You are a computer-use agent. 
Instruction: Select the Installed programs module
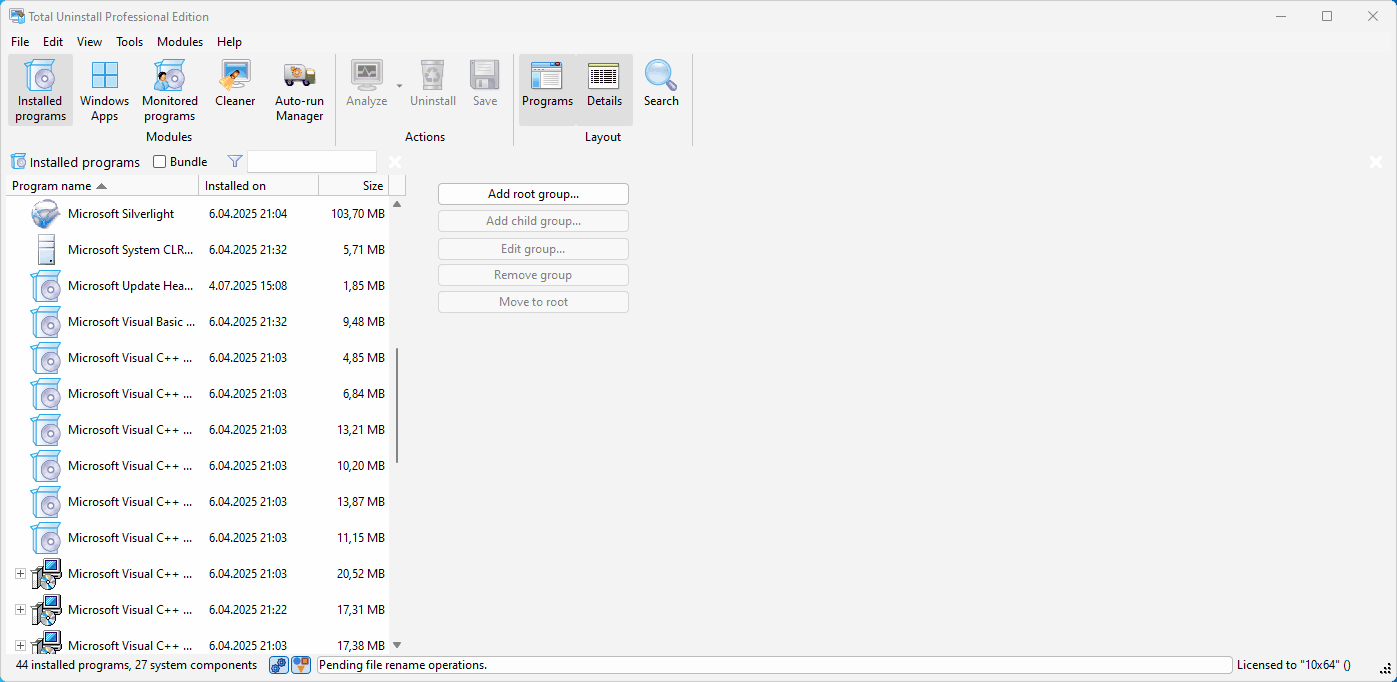pos(40,89)
